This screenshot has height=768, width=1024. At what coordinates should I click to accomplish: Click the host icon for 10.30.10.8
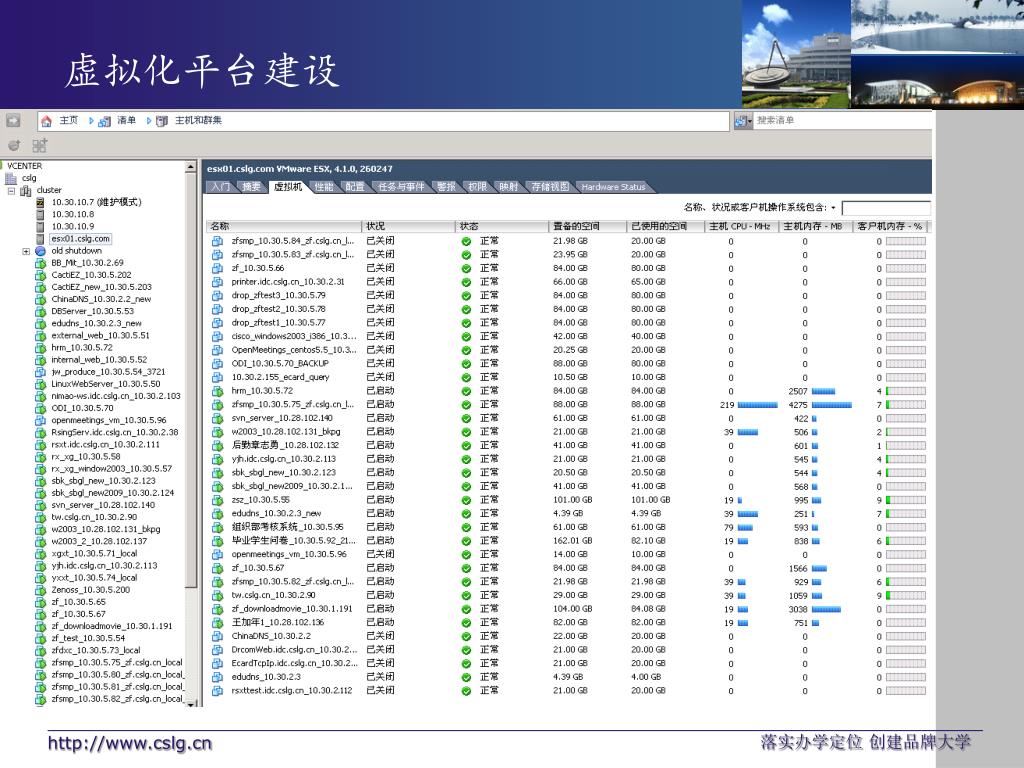pos(40,214)
